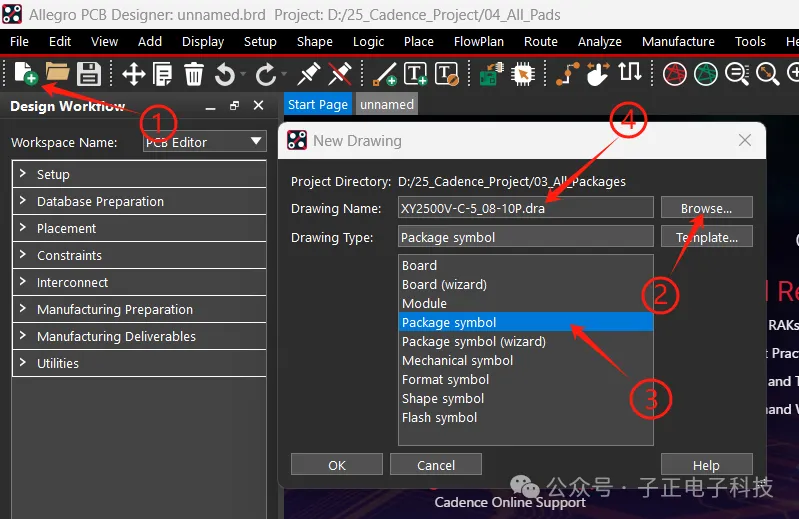Expand the Database Preparation section
799x519 pixels.
[139, 201]
